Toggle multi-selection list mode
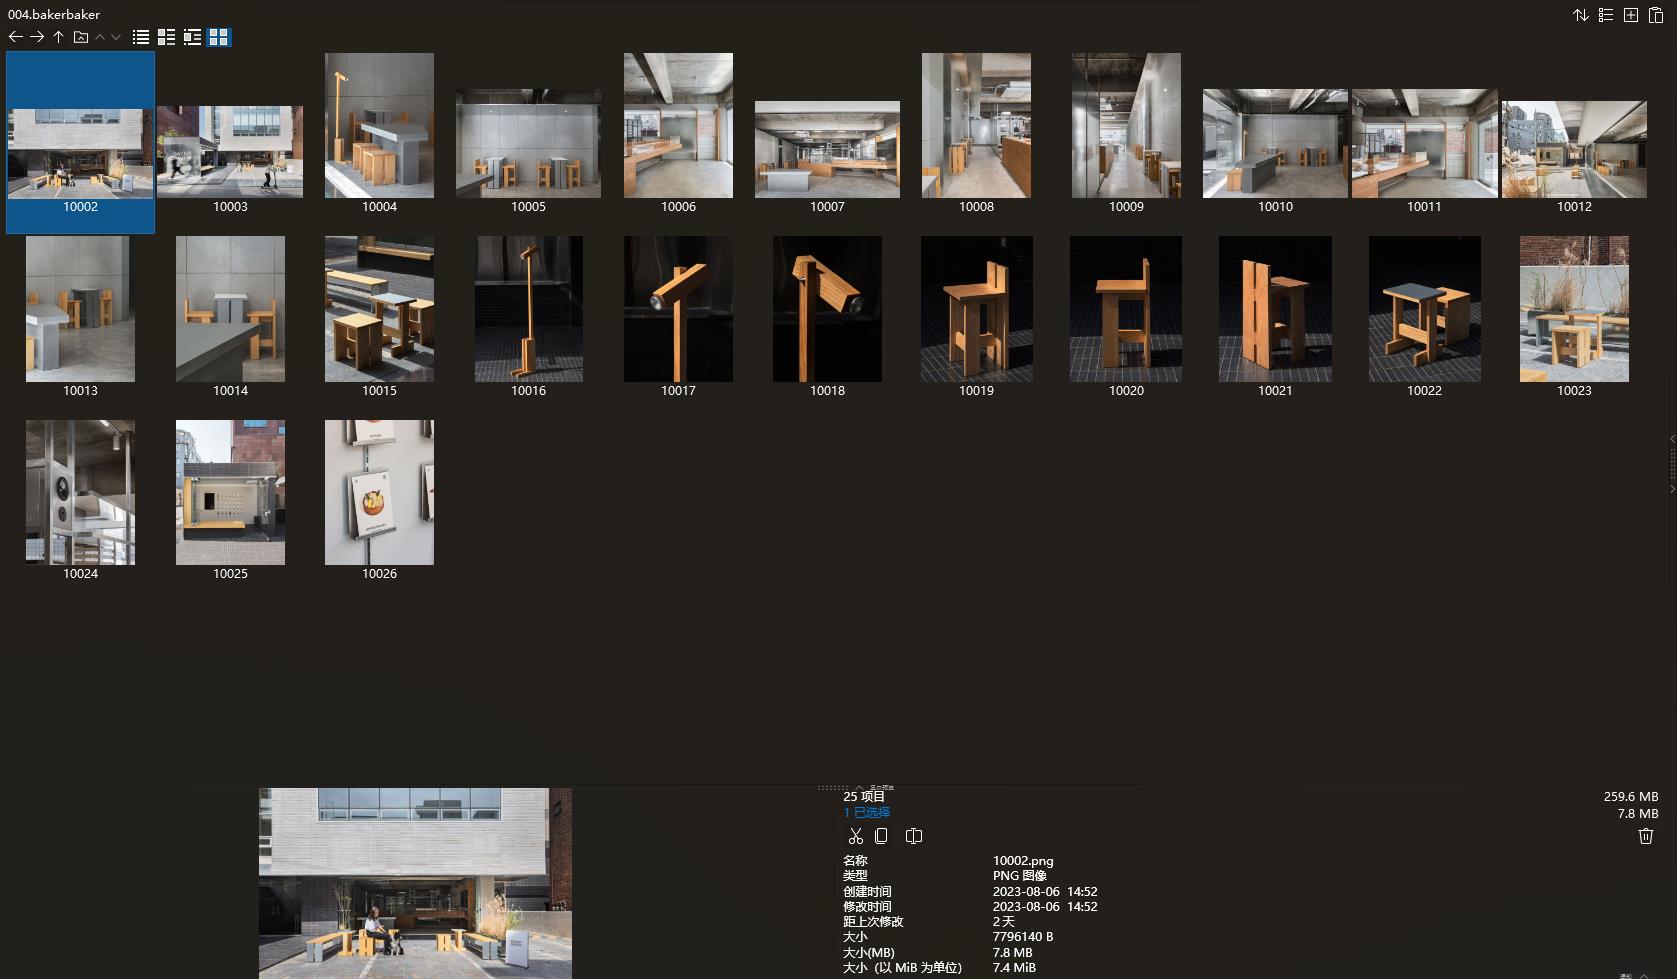 (x=1606, y=15)
